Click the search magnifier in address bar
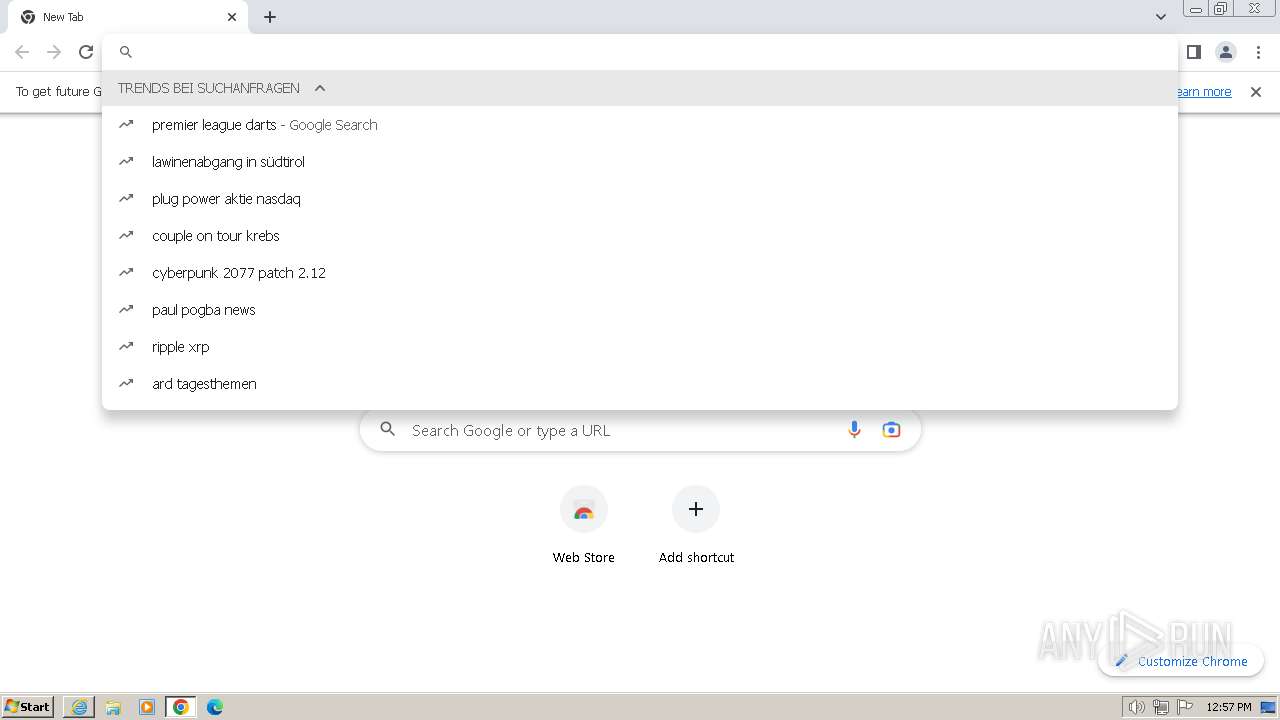The height and width of the screenshot is (720, 1280). tap(126, 52)
